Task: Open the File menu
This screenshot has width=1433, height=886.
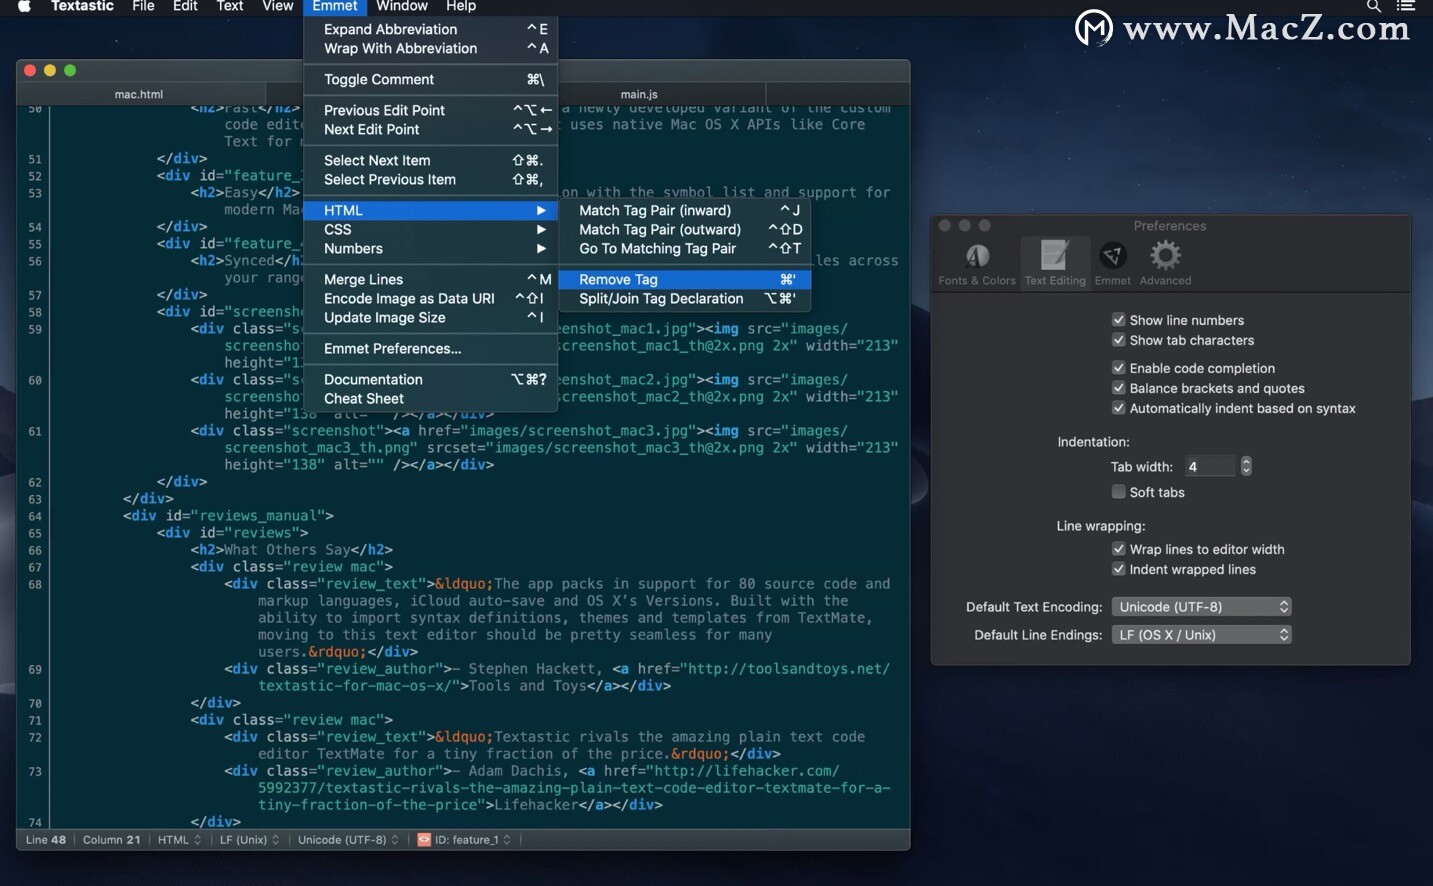Action: [143, 6]
